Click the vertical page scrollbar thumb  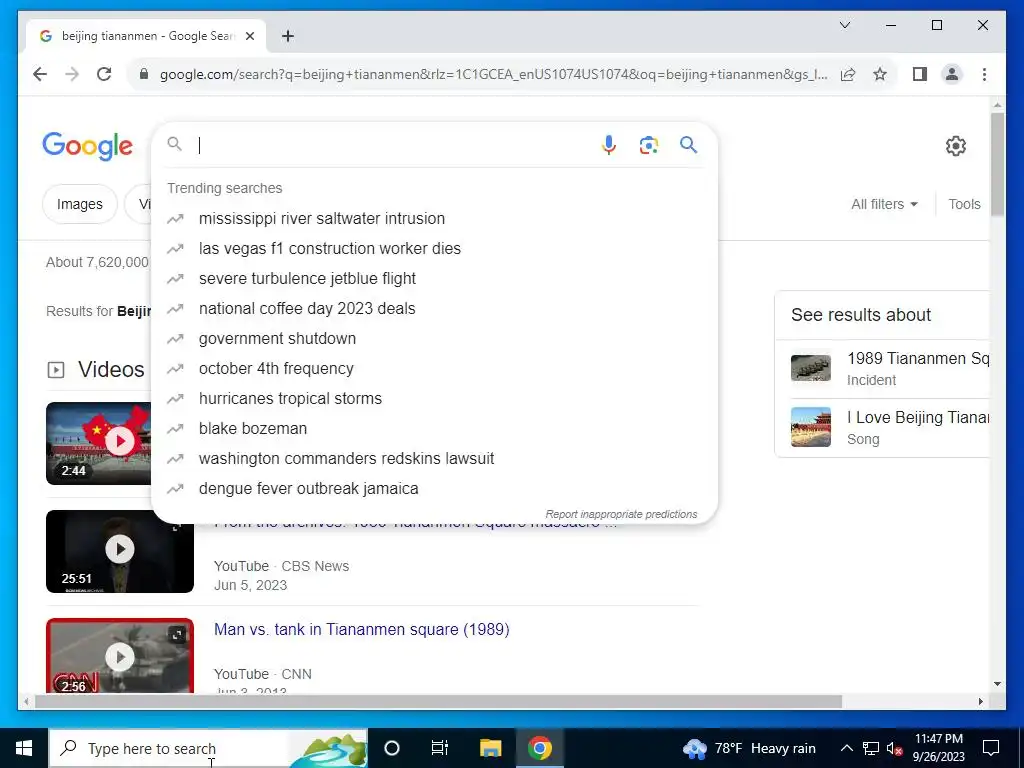click(997, 165)
